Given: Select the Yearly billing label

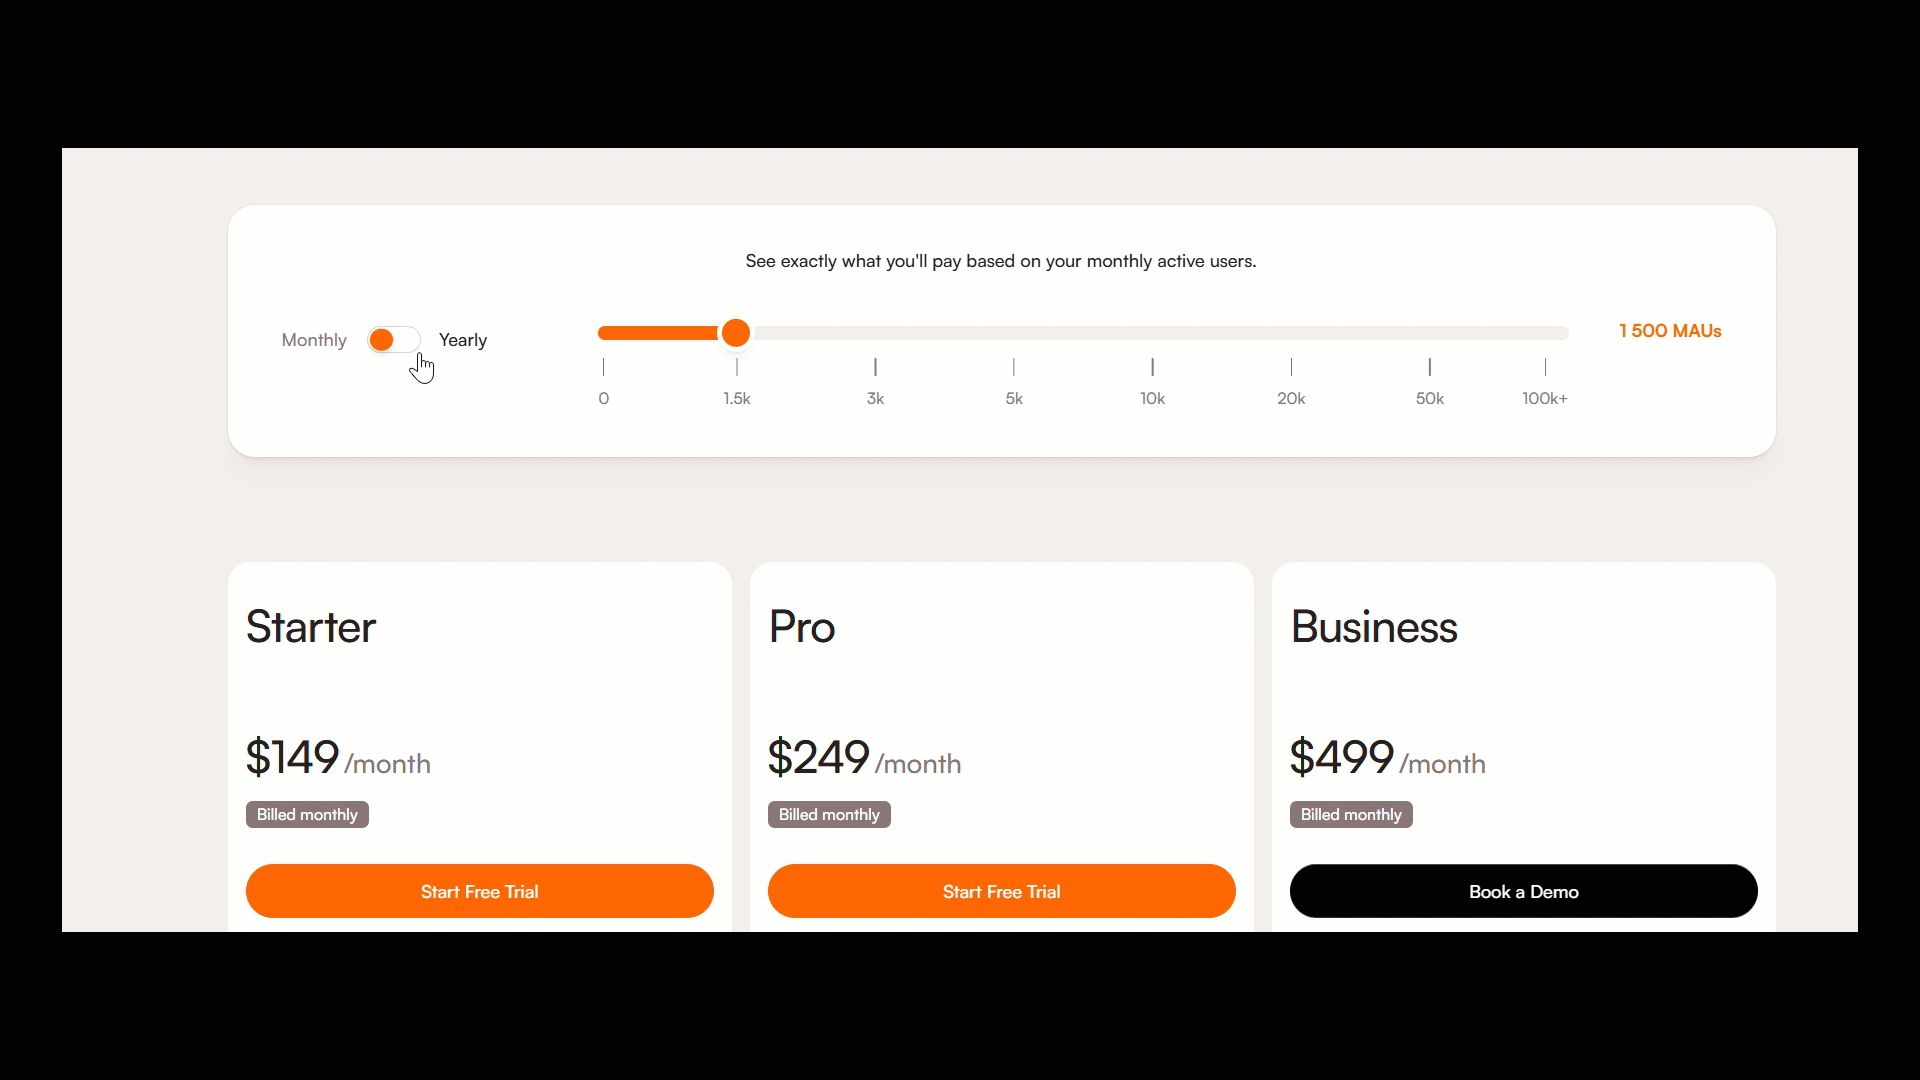Looking at the screenshot, I should click(463, 340).
